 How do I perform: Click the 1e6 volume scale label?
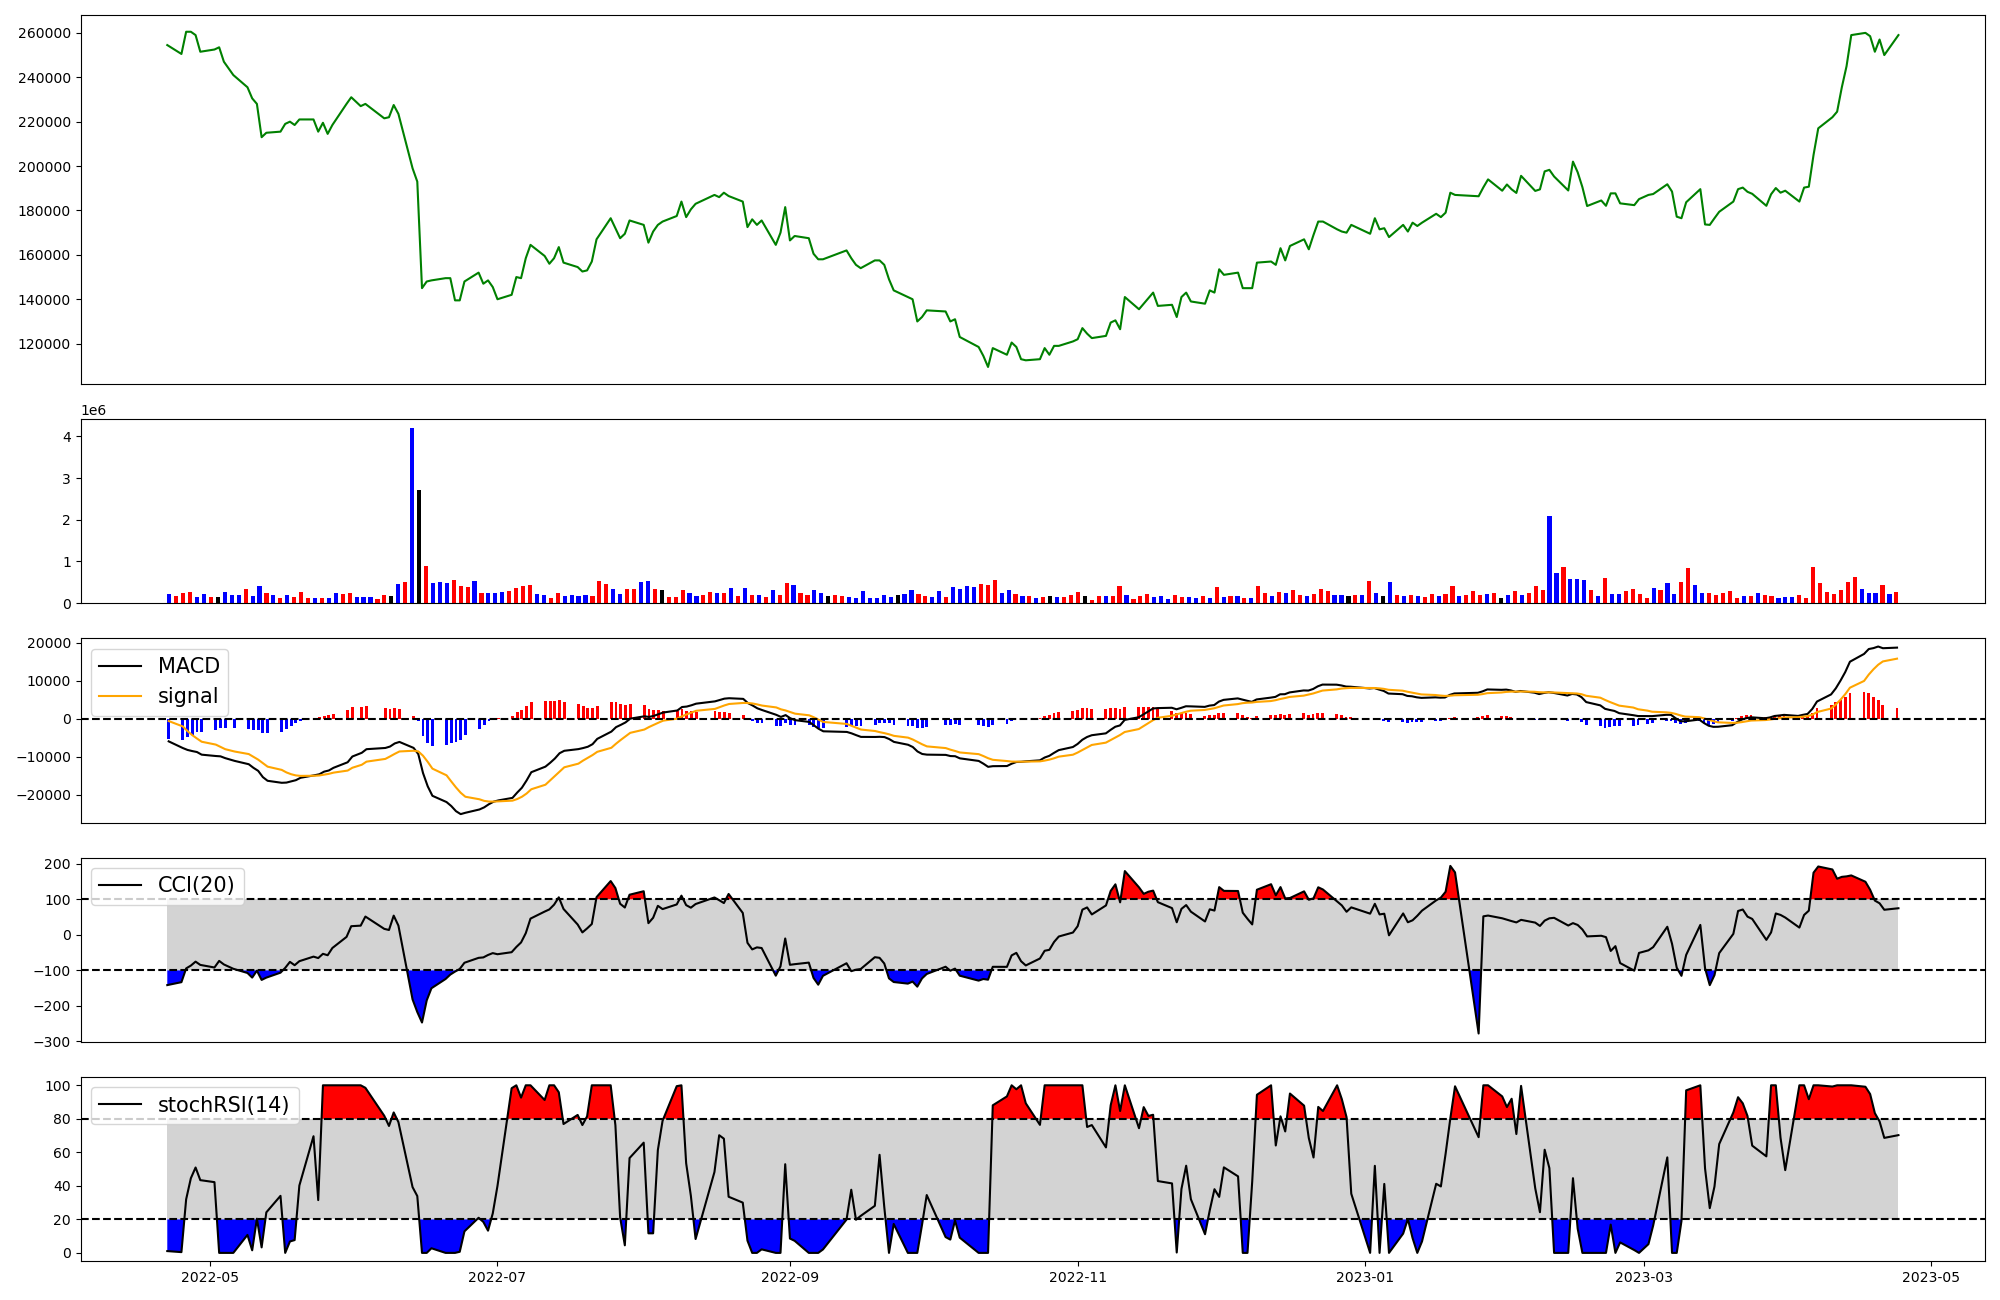(93, 411)
